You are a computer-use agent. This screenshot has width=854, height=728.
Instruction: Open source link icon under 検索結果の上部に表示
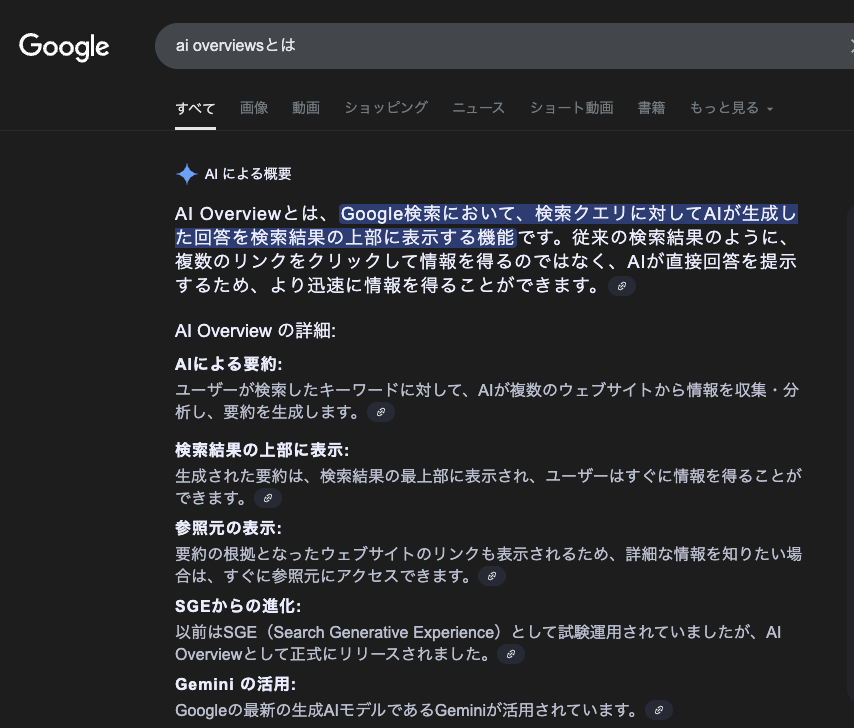click(x=268, y=498)
